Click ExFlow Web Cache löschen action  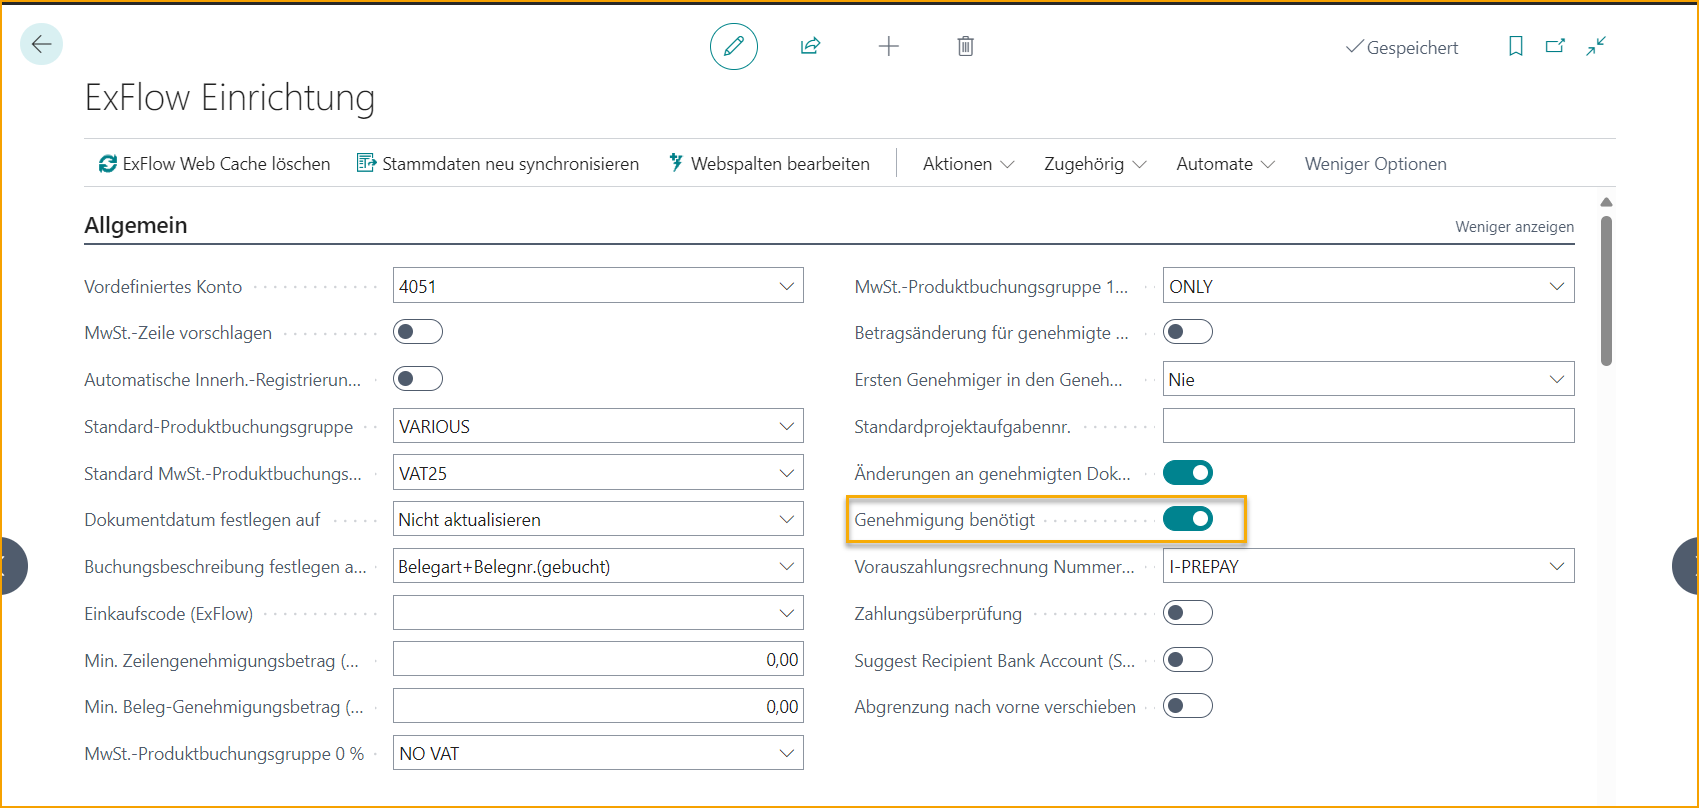tap(214, 164)
